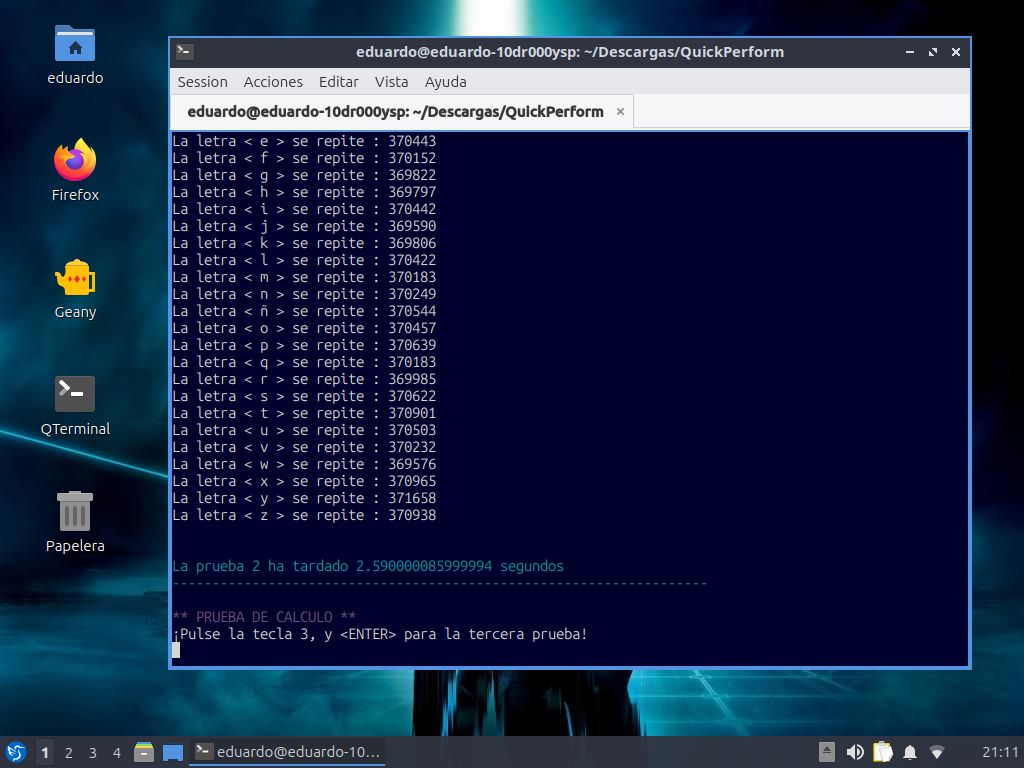The image size is (1024, 768).
Task: Click the letra e count 370443
Action: (412, 141)
